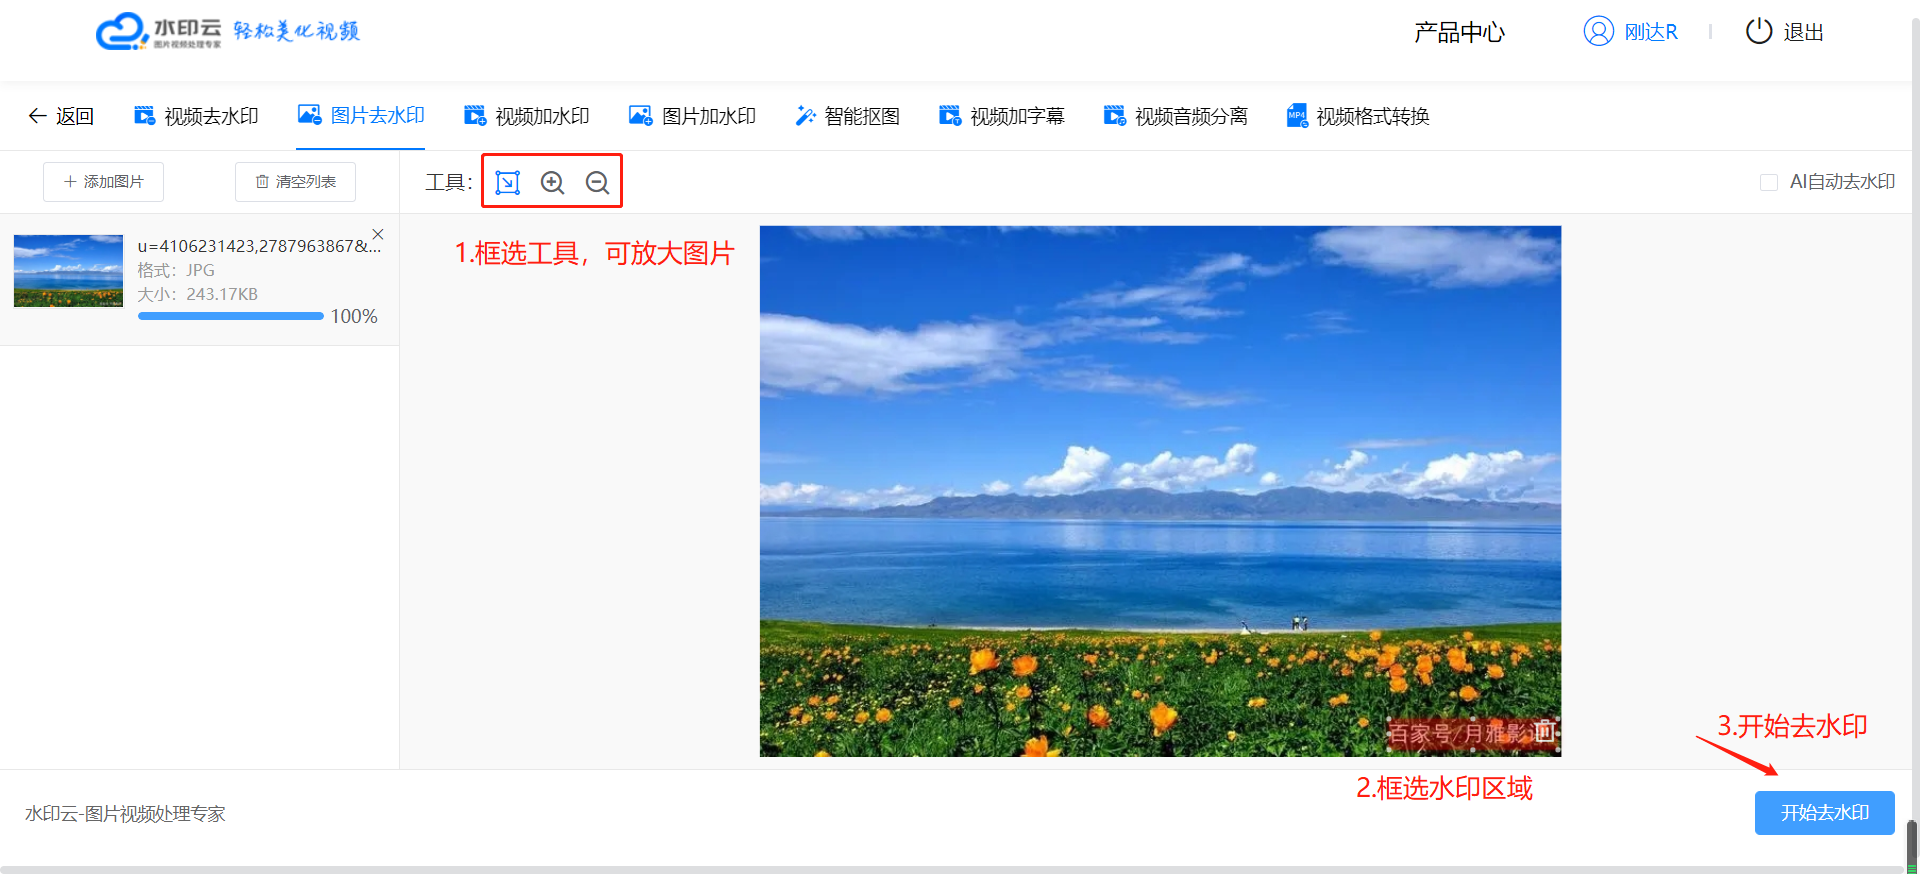Open the 视频加字幕 tab
The height and width of the screenshot is (874, 1920).
(x=1002, y=116)
